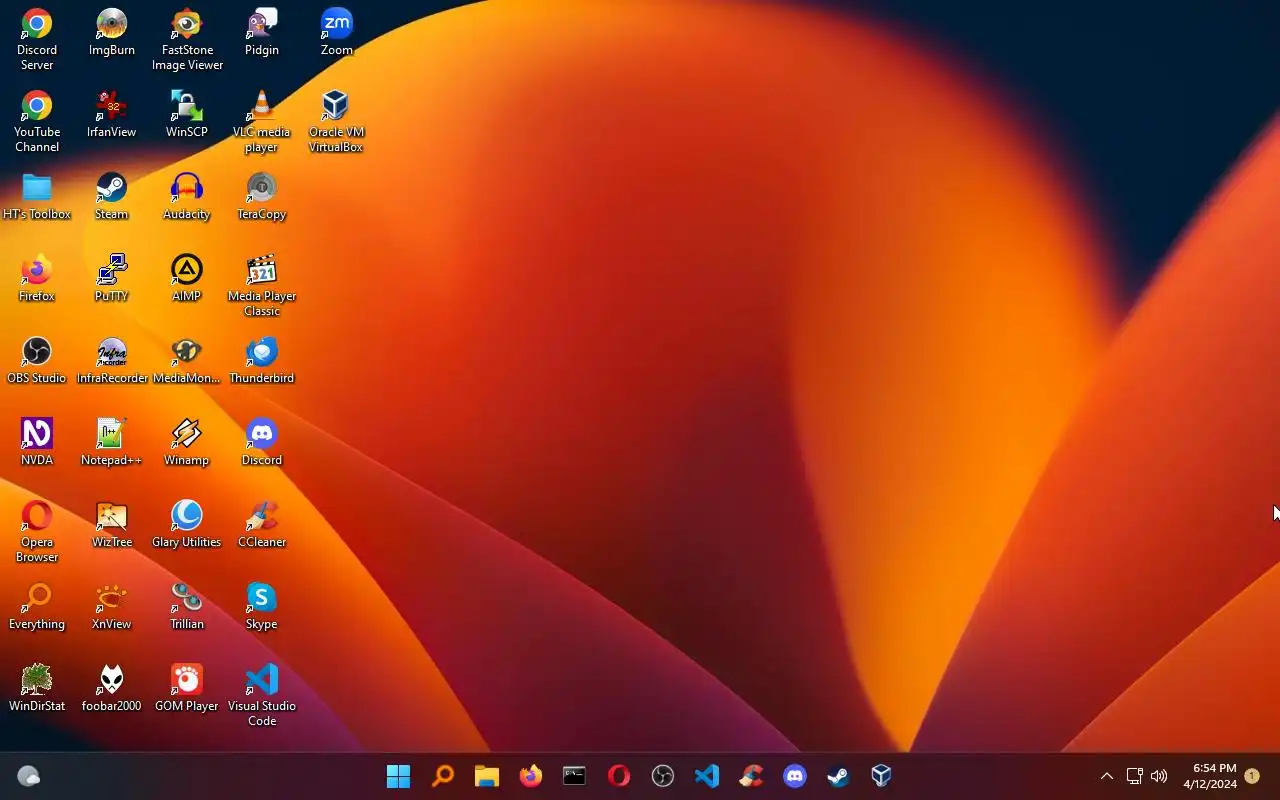Open the volume speaker tray icon

[1159, 776]
